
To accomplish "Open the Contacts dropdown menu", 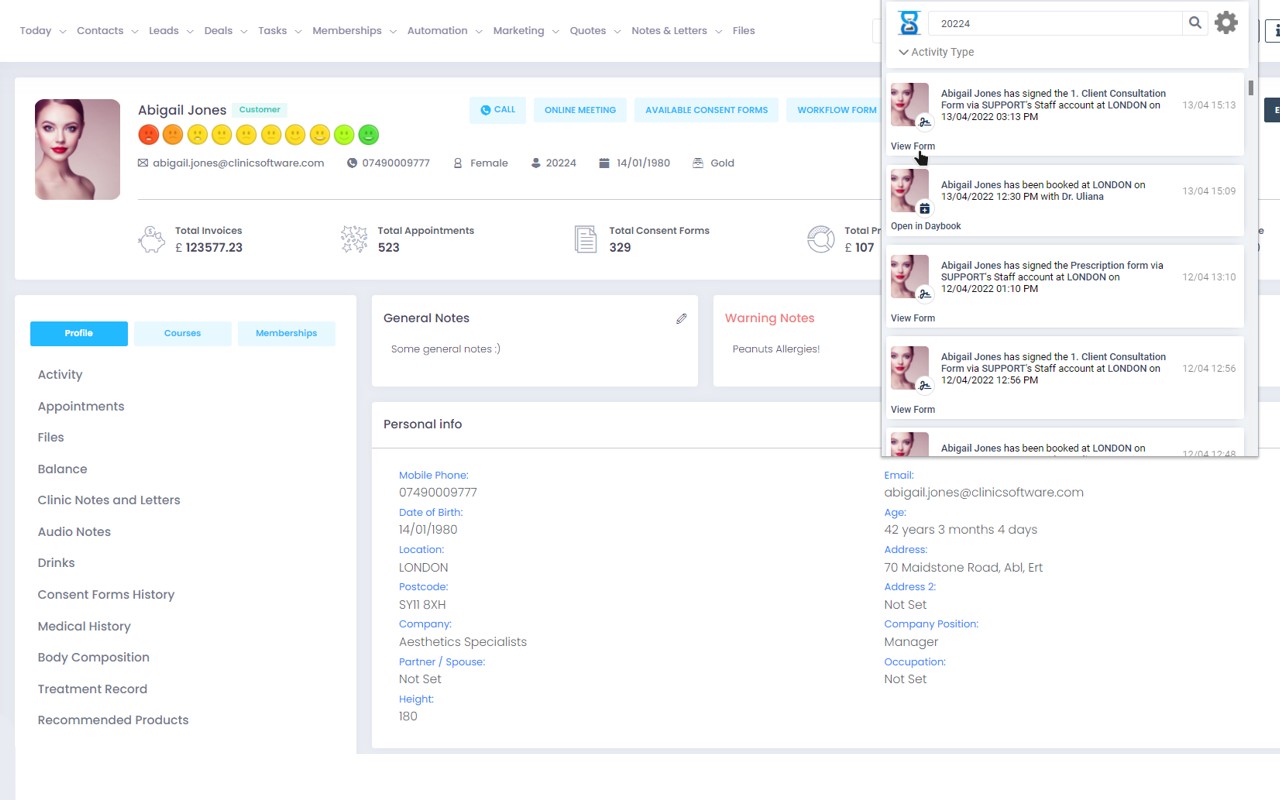I will point(99,31).
